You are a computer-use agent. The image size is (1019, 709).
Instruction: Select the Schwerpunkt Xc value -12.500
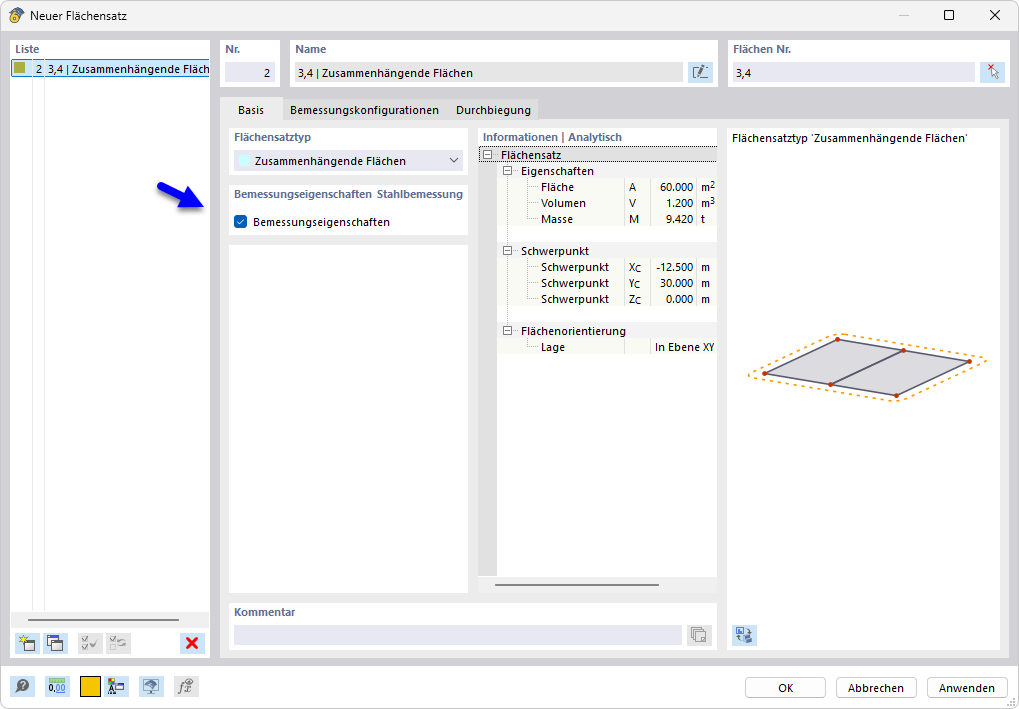(x=672, y=267)
